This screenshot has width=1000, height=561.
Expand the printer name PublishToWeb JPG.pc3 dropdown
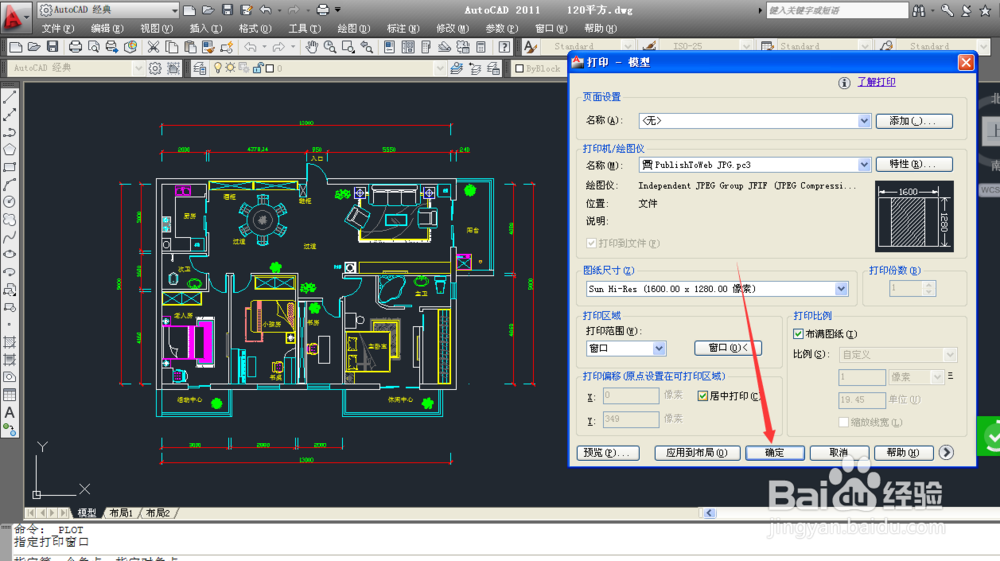pyautogui.click(x=864, y=164)
